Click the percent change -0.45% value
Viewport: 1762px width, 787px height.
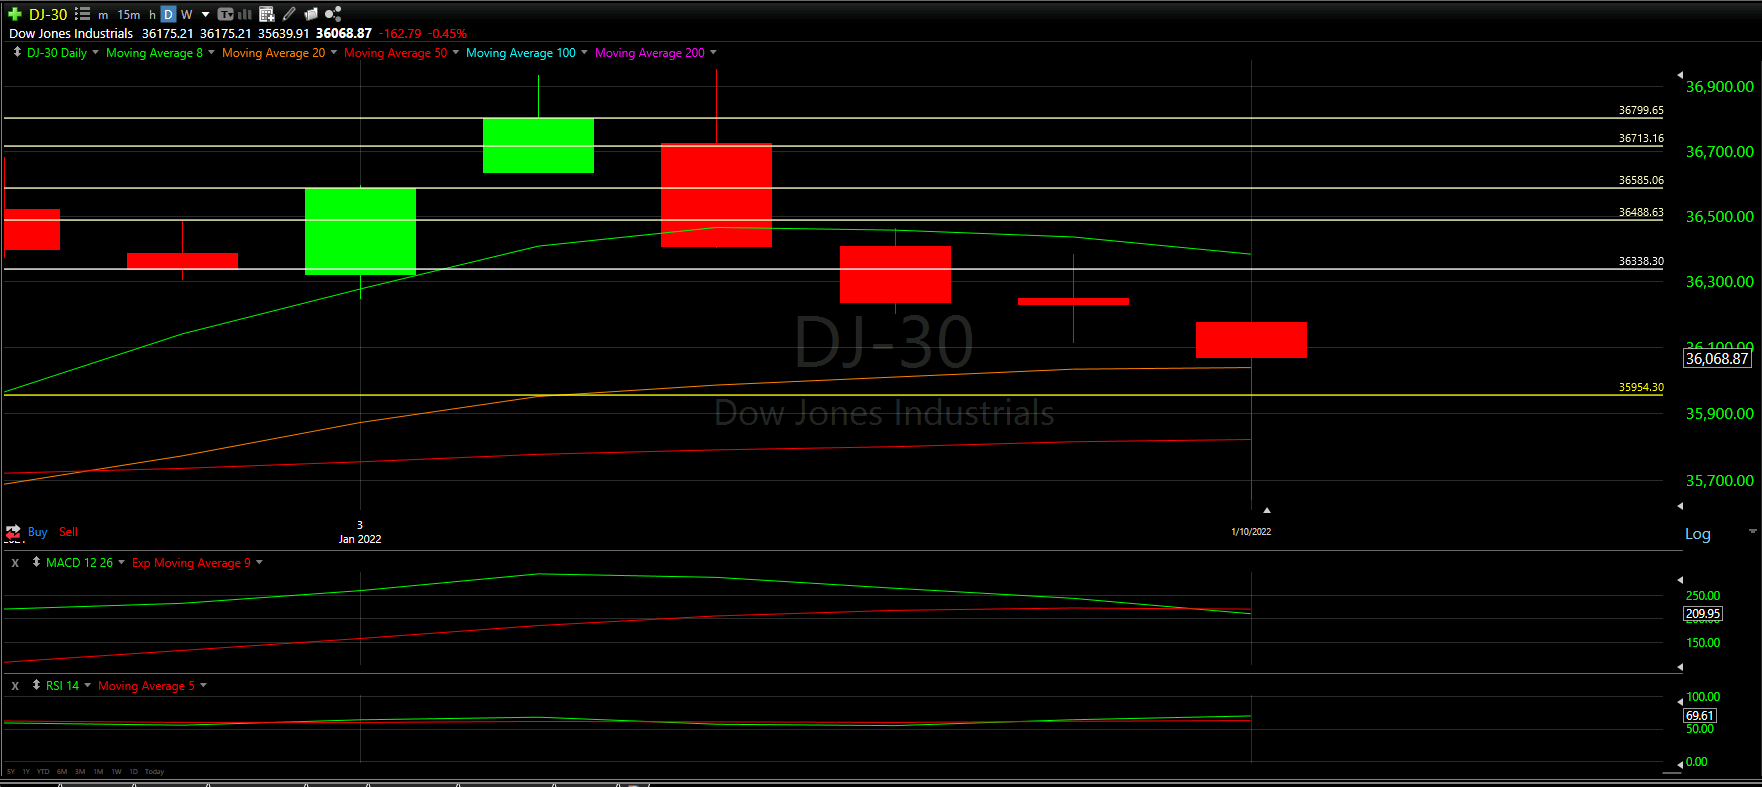[x=447, y=34]
